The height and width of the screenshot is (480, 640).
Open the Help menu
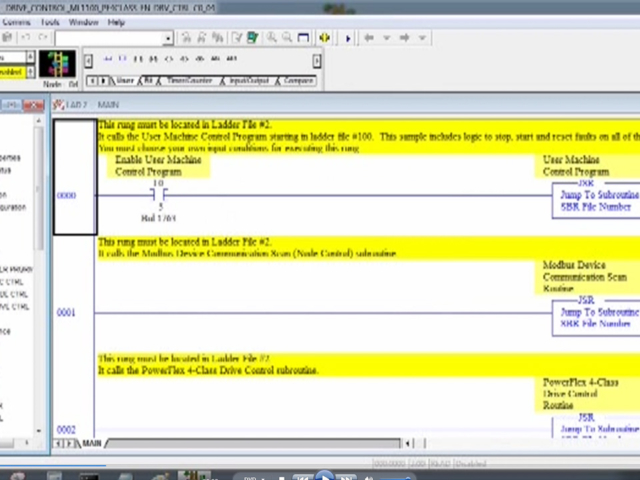pos(116,22)
